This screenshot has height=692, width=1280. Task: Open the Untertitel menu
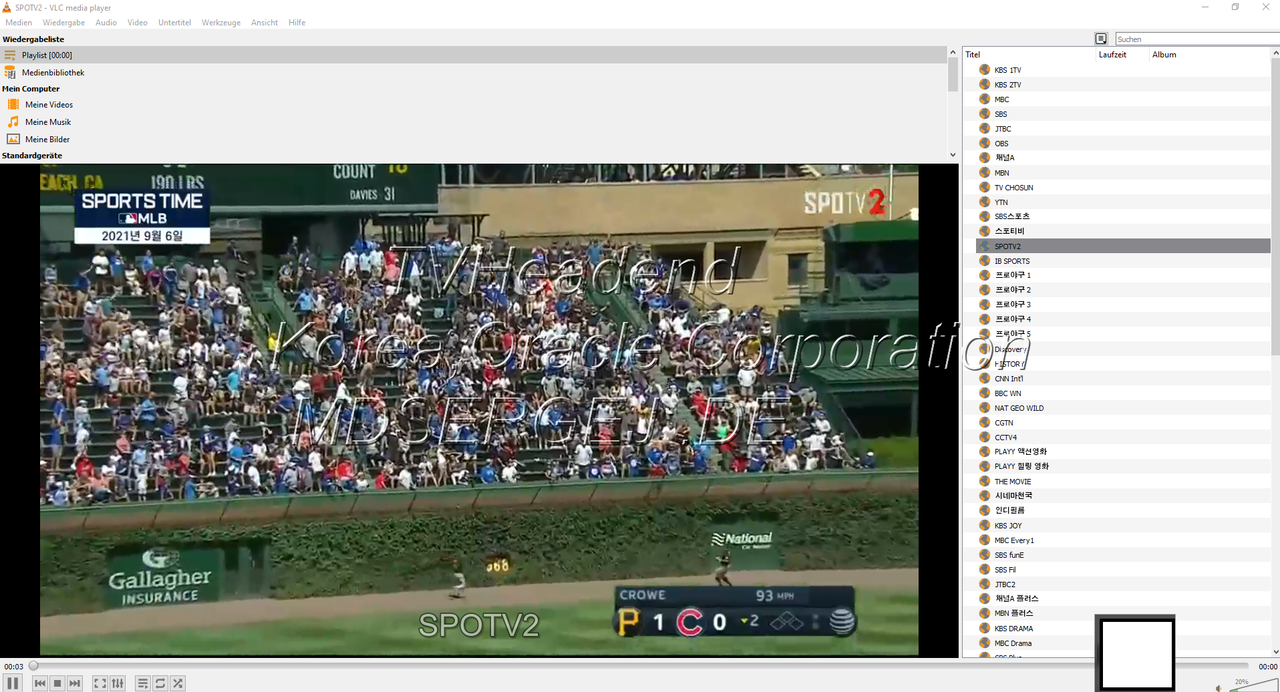pyautogui.click(x=174, y=22)
